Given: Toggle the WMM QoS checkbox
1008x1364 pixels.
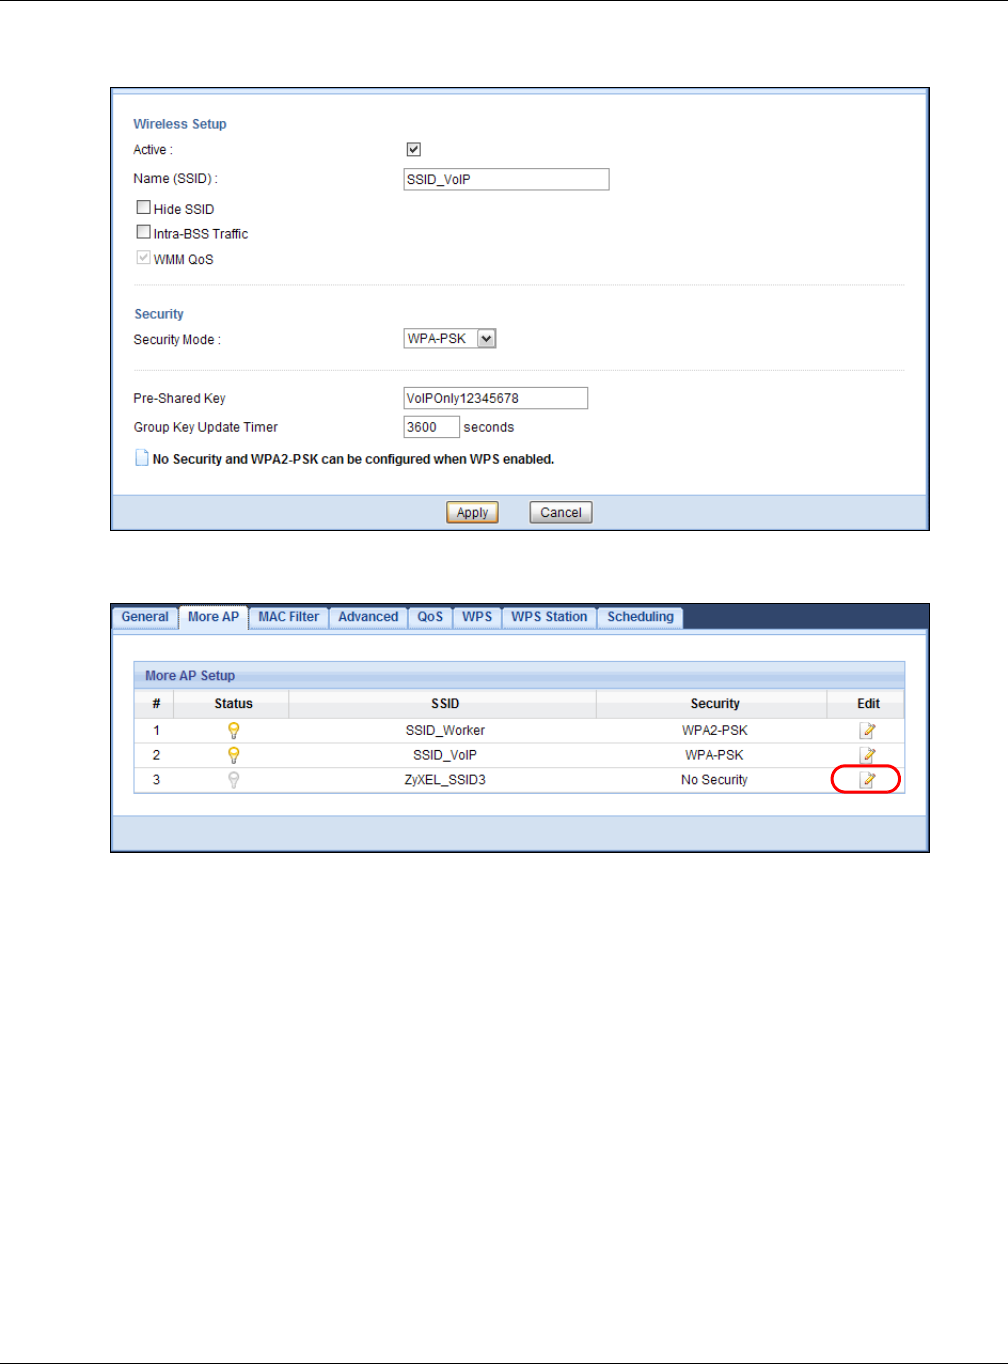Looking at the screenshot, I should [x=144, y=258].
